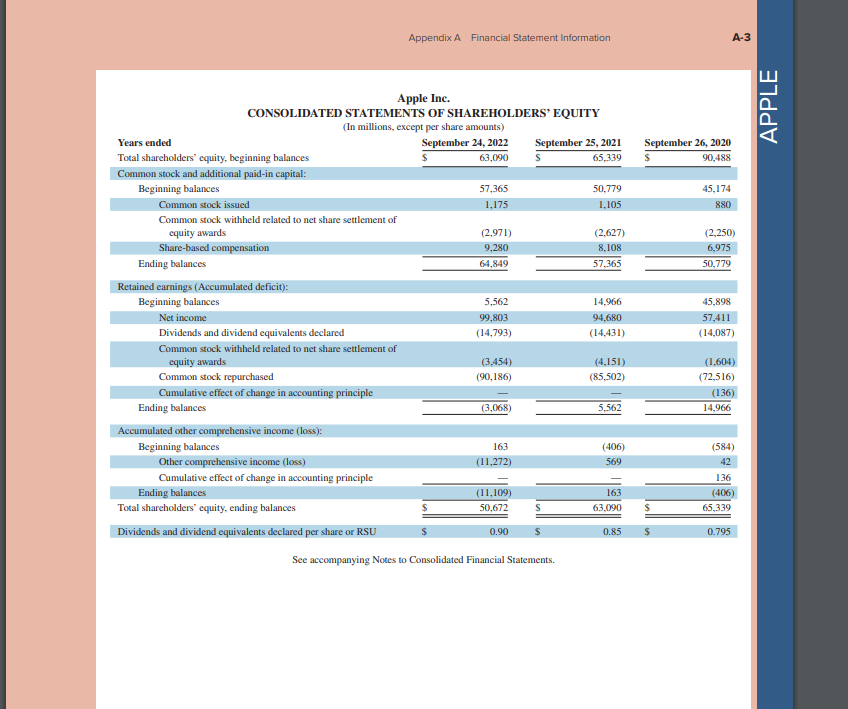Screen dimensions: 848x709
Task: Click the See accompanying Notes footer text
Action: coord(424,559)
